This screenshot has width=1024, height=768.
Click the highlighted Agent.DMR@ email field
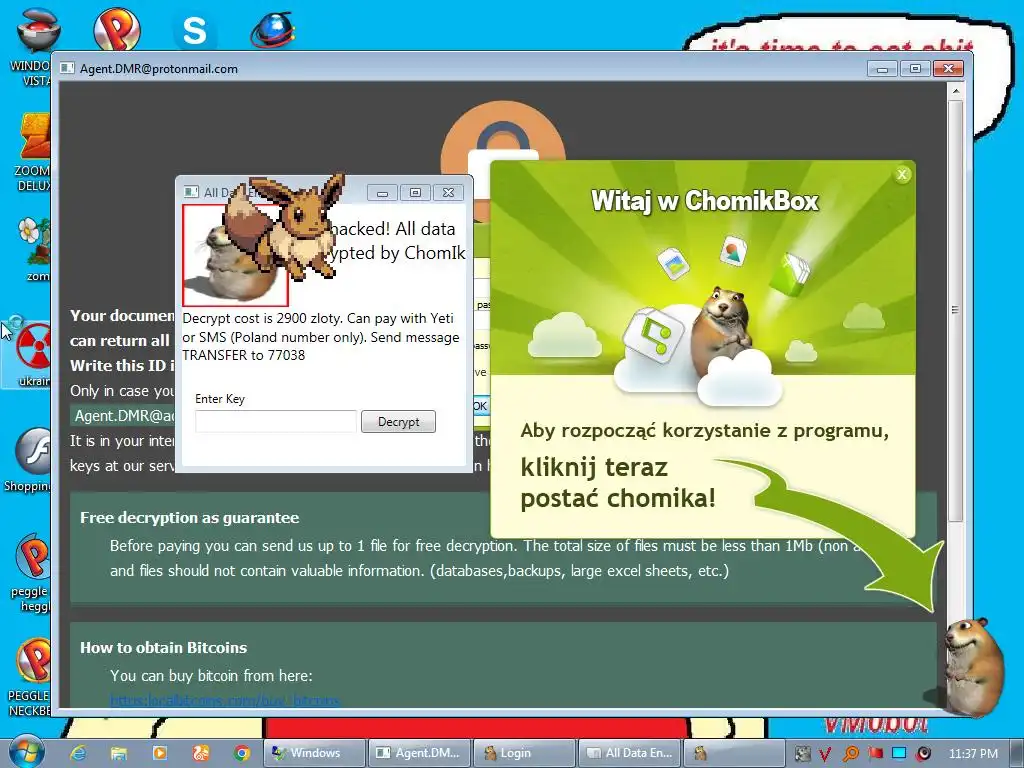pyautogui.click(x=123, y=416)
